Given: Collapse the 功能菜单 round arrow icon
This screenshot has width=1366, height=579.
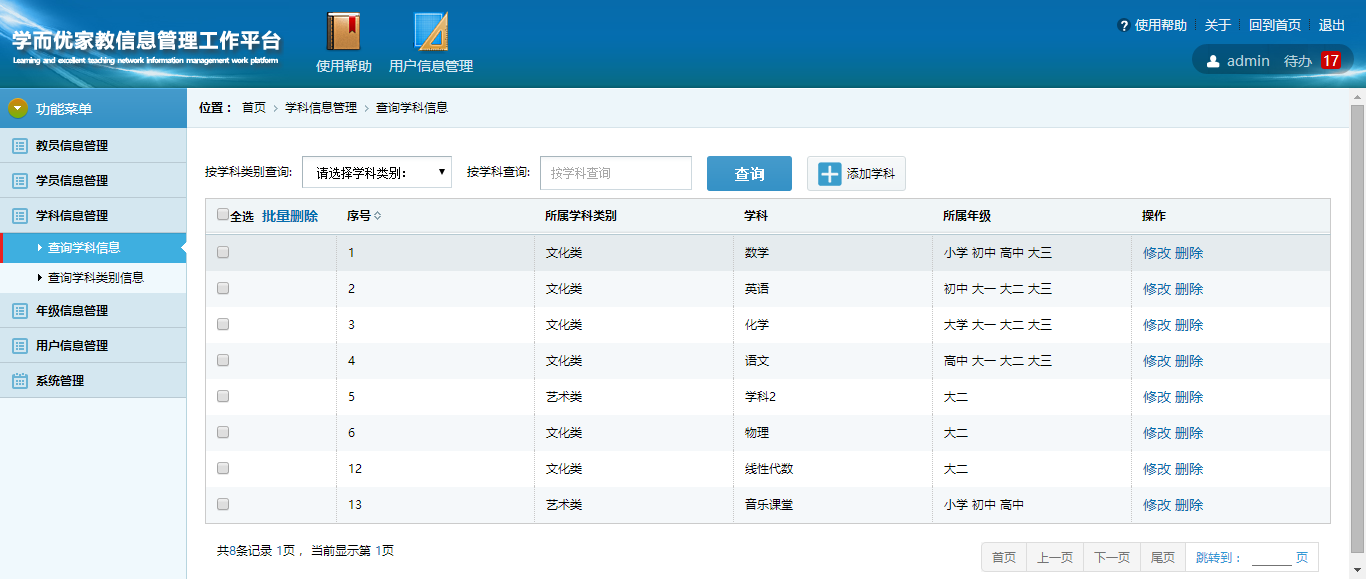Looking at the screenshot, I should click(17, 108).
